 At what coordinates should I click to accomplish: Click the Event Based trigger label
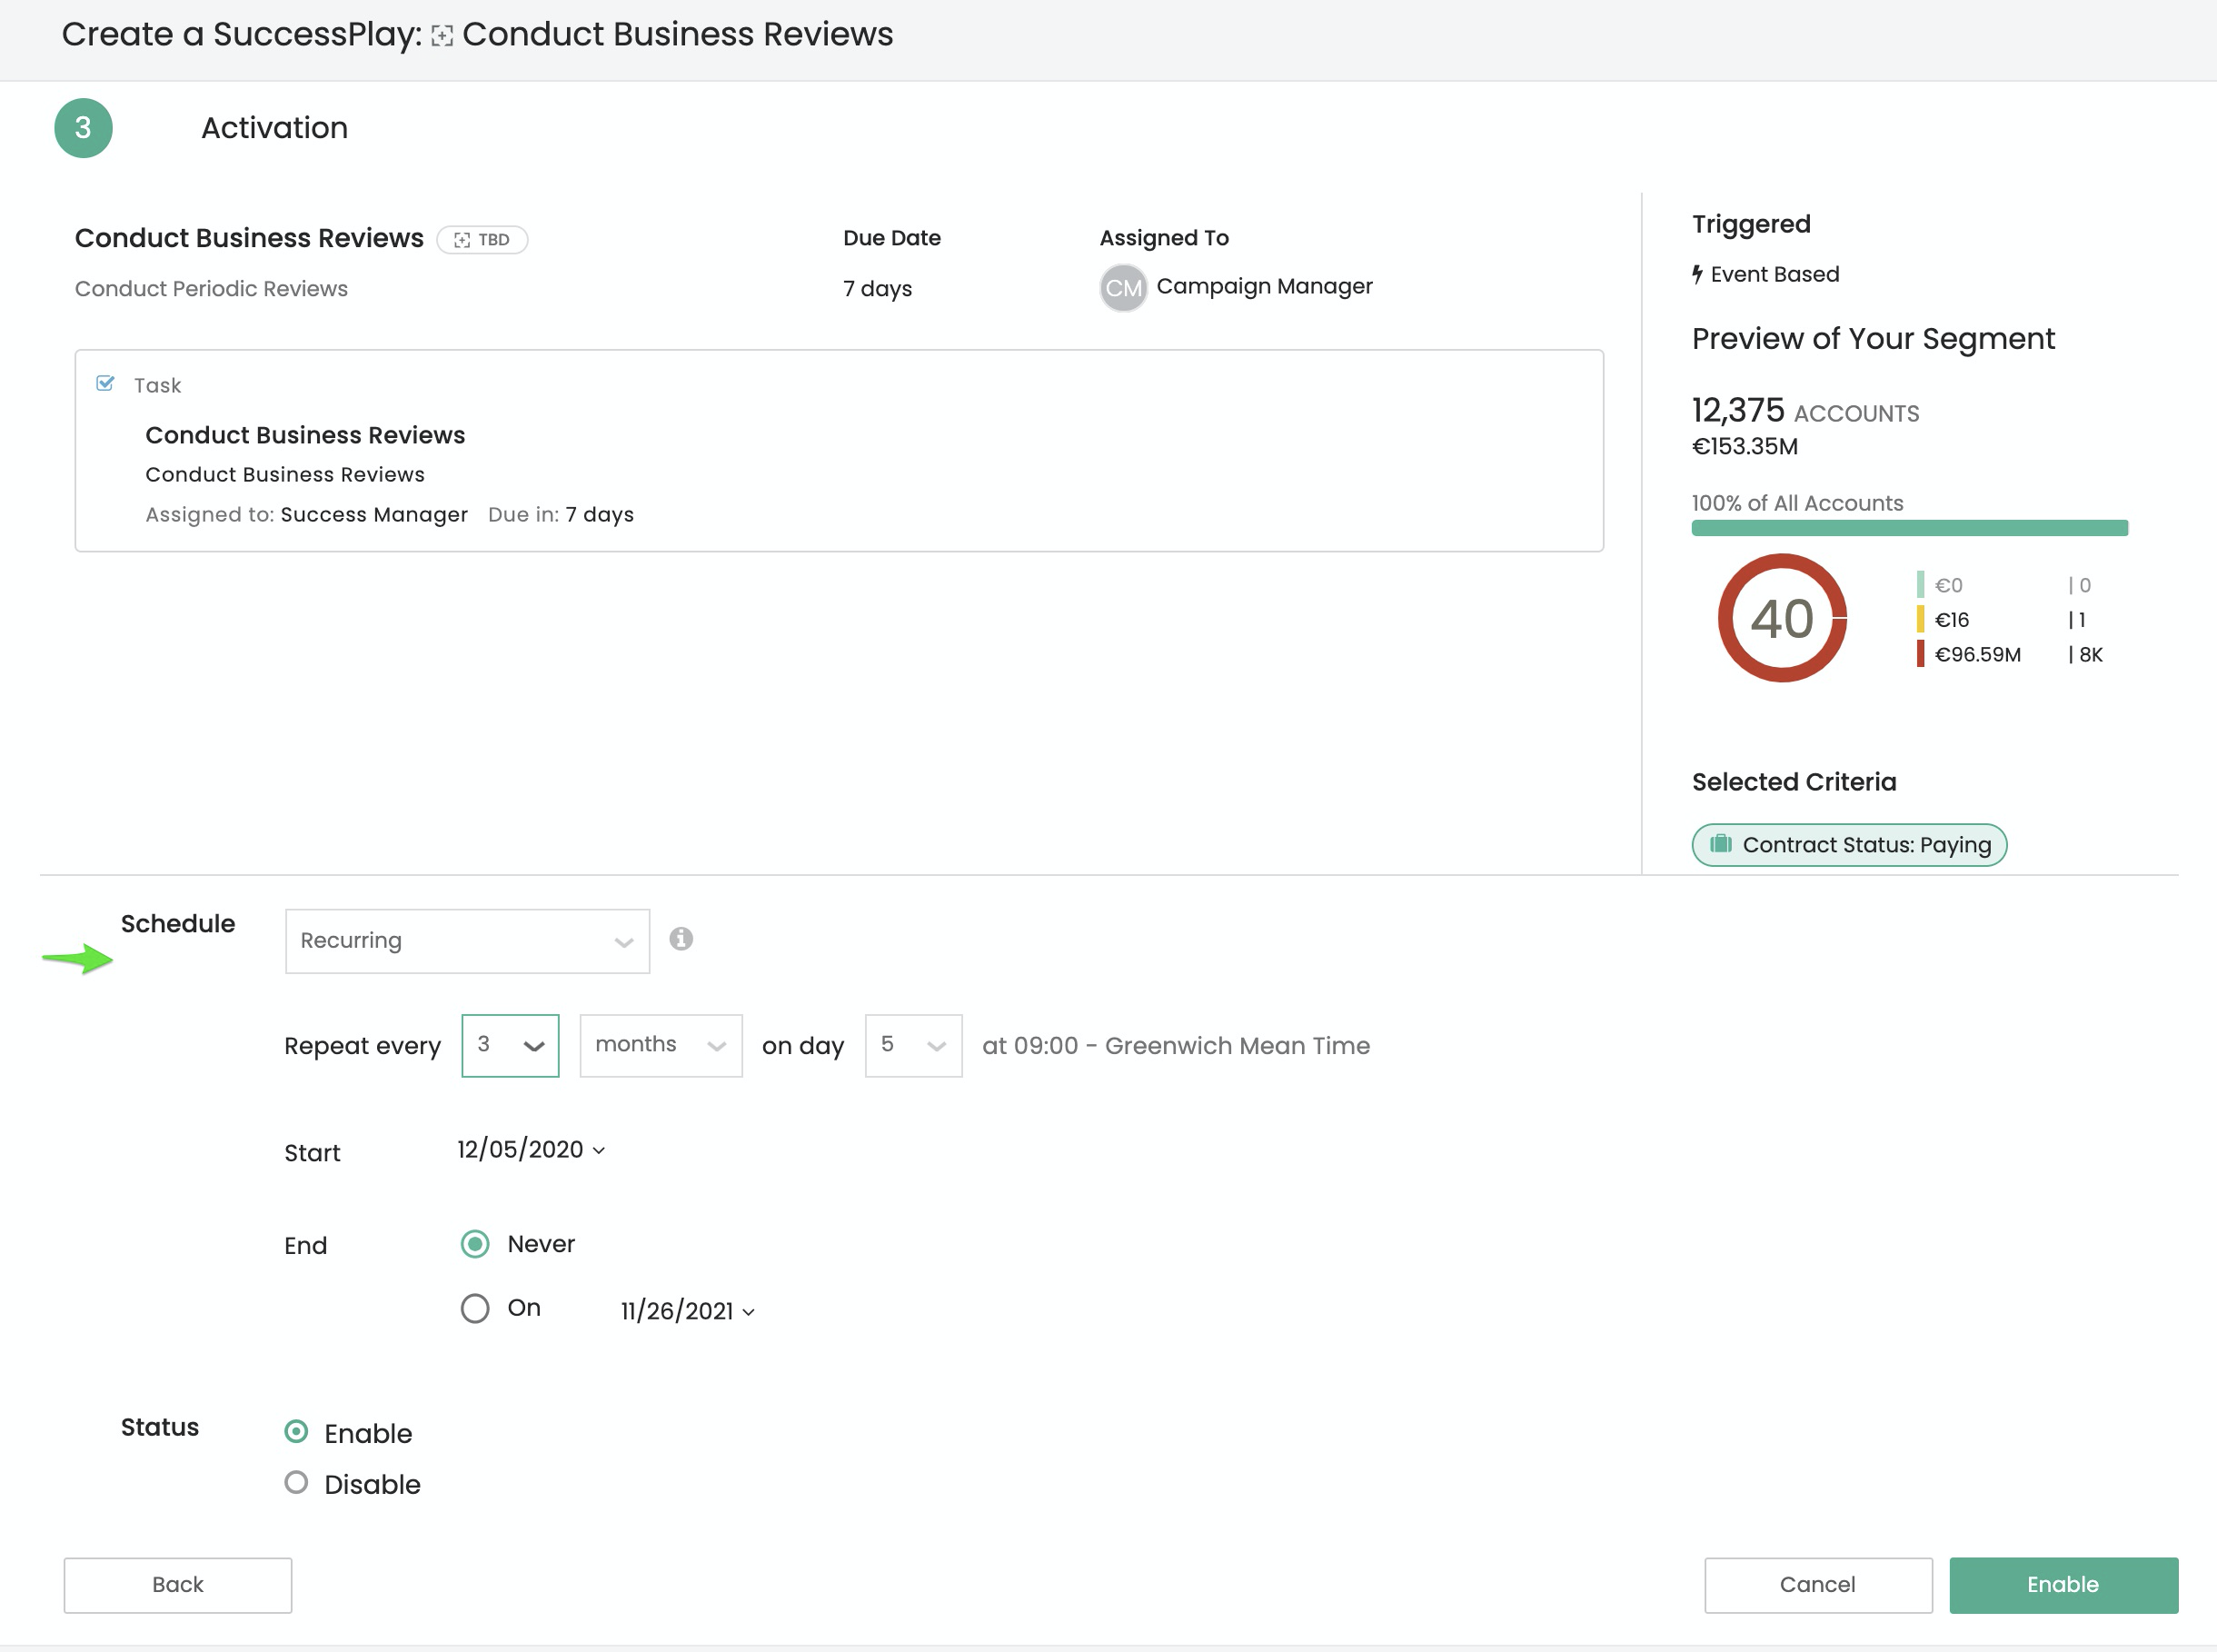[x=1774, y=274]
